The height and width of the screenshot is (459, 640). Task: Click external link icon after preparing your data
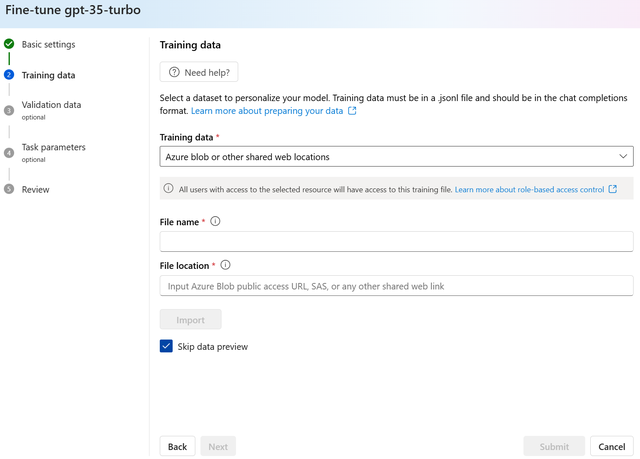[x=352, y=111]
